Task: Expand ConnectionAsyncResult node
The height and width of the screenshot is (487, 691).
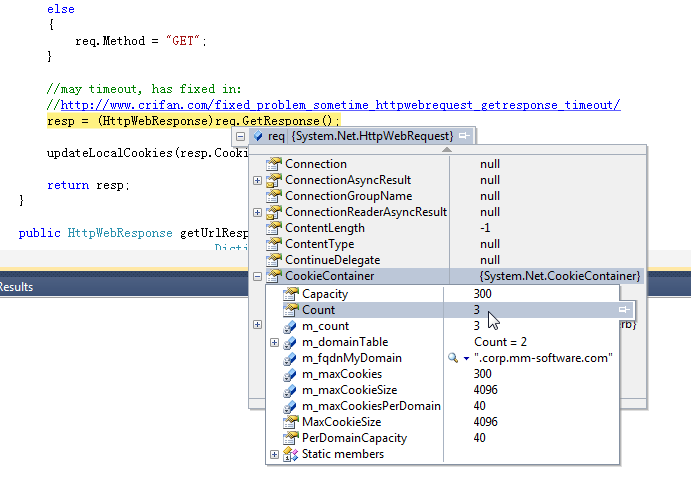Action: click(257, 180)
